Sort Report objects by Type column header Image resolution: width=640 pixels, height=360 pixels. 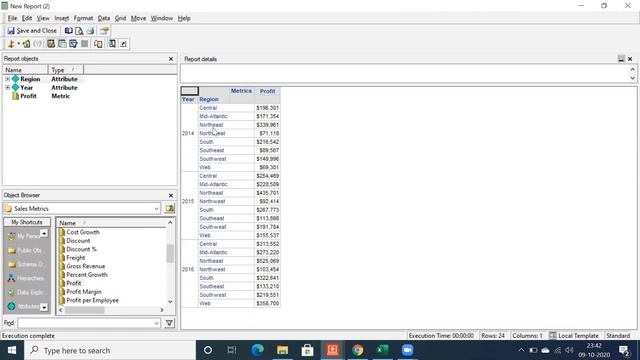coord(66,70)
